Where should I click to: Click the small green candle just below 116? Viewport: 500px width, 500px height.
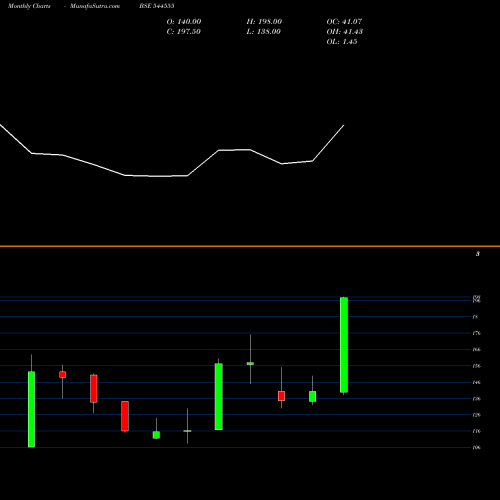[156, 435]
